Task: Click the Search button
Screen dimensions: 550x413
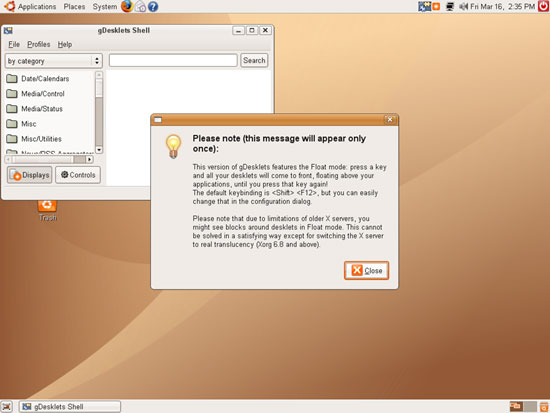Action: [x=254, y=60]
